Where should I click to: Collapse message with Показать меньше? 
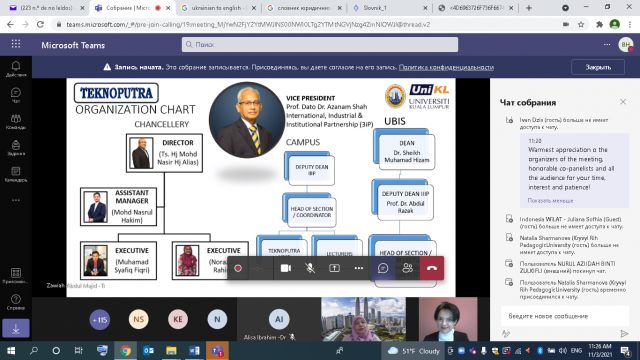tap(550, 201)
